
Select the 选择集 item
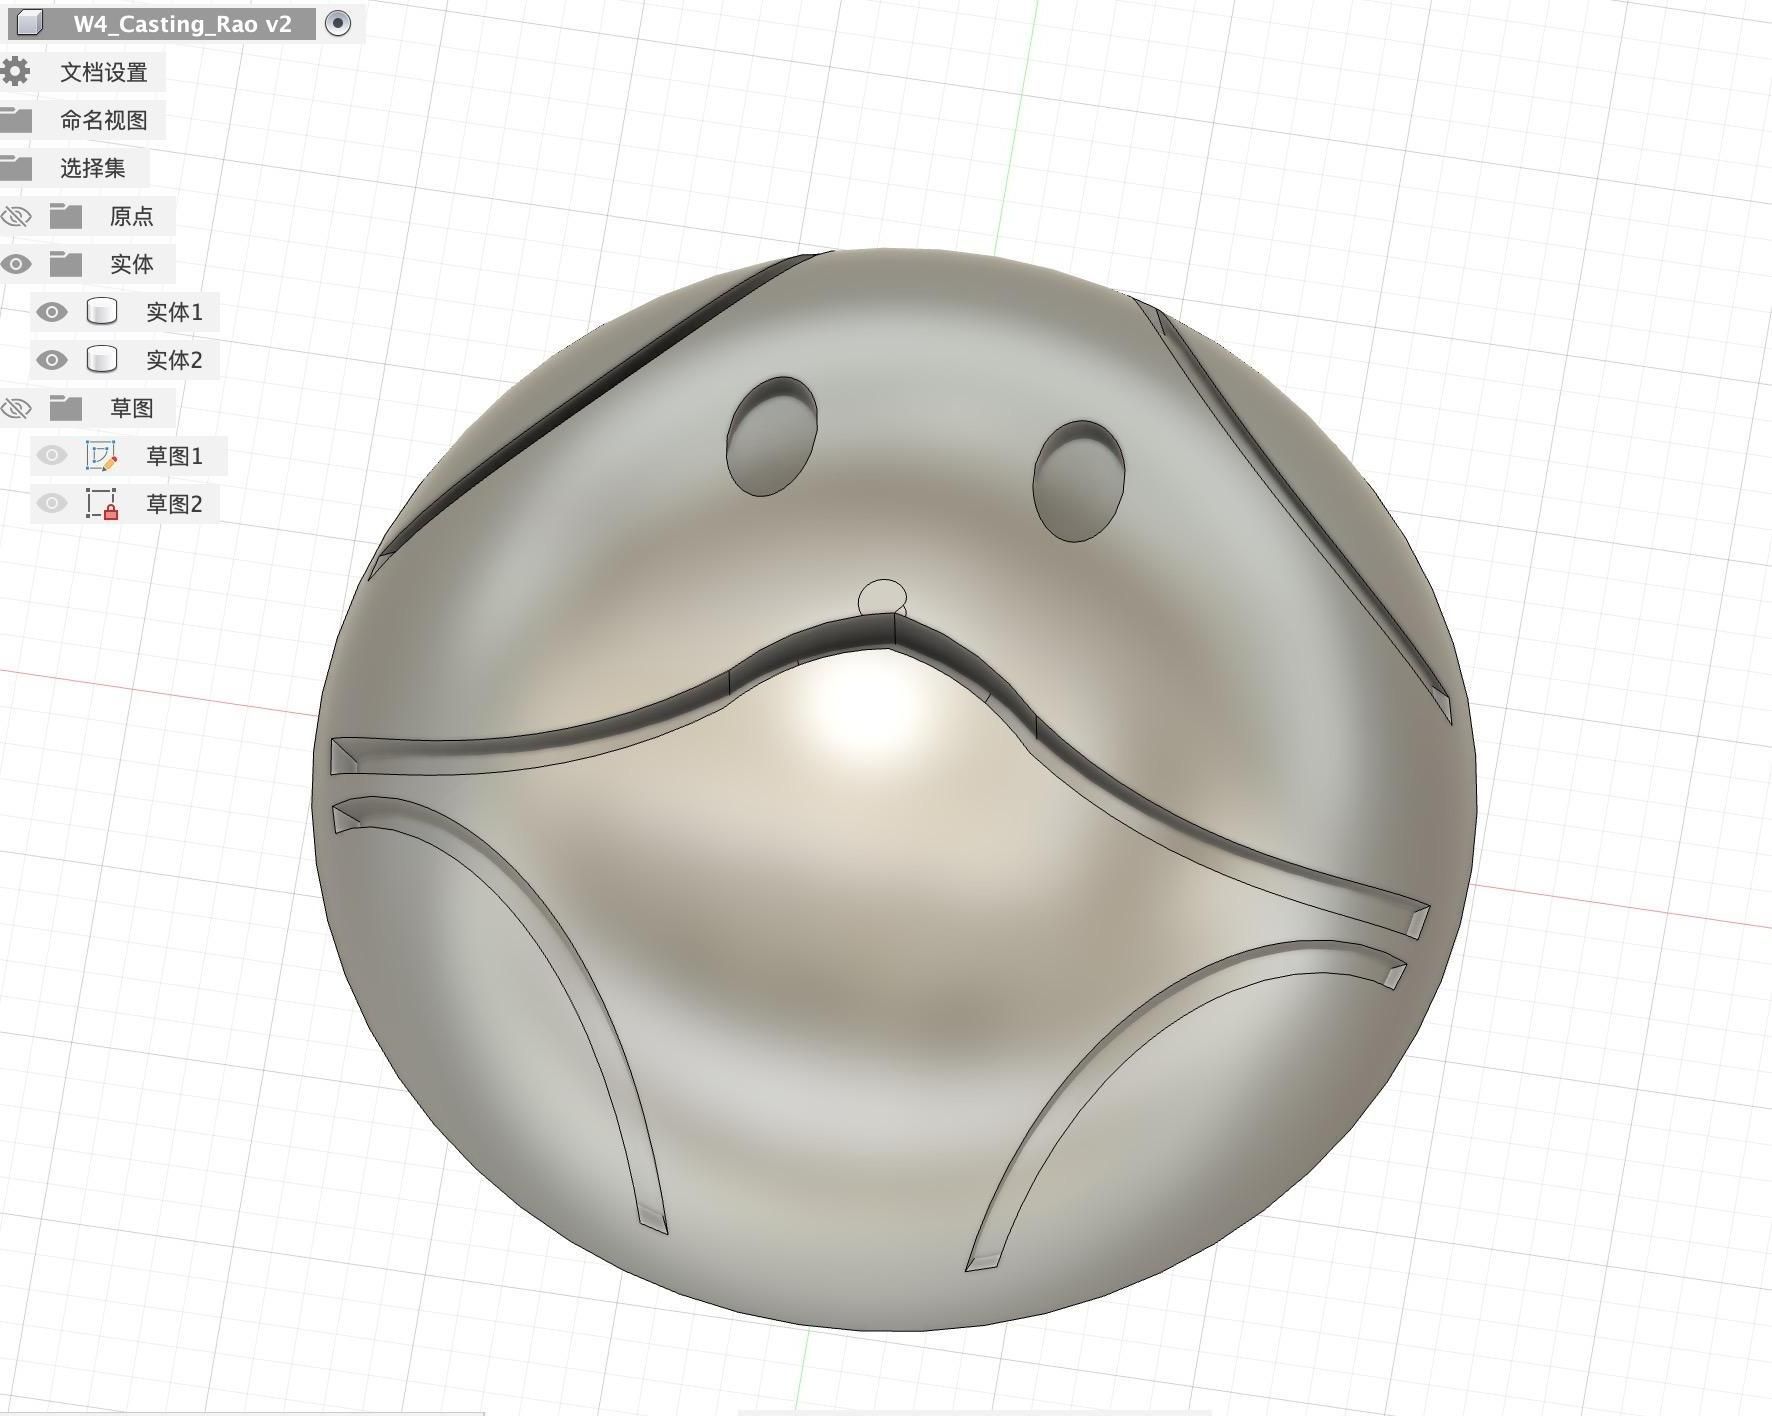coord(93,168)
